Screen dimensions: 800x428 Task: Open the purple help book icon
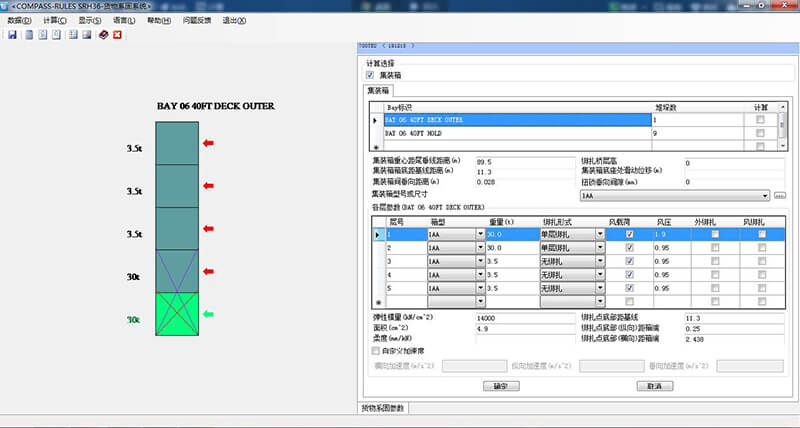pyautogui.click(x=104, y=35)
